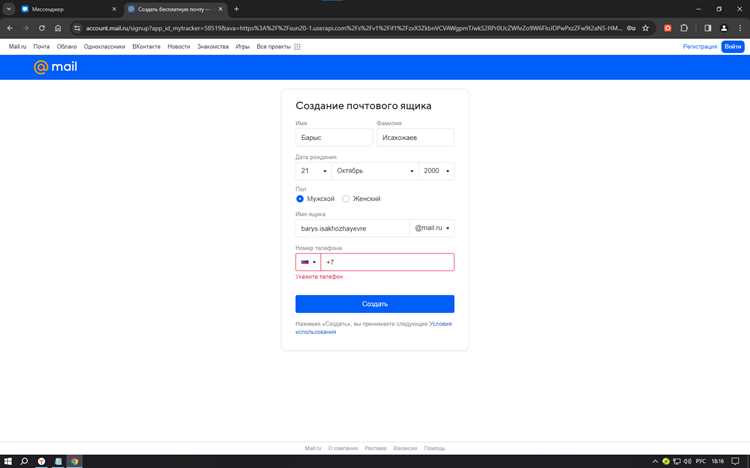Screen dimensions: 750x468
Task: Toggle the browser side panel icon
Action: pos(708,28)
